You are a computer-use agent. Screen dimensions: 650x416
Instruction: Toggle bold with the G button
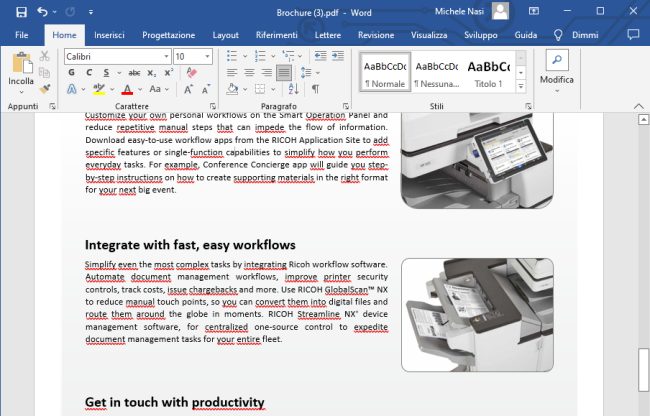[x=71, y=73]
